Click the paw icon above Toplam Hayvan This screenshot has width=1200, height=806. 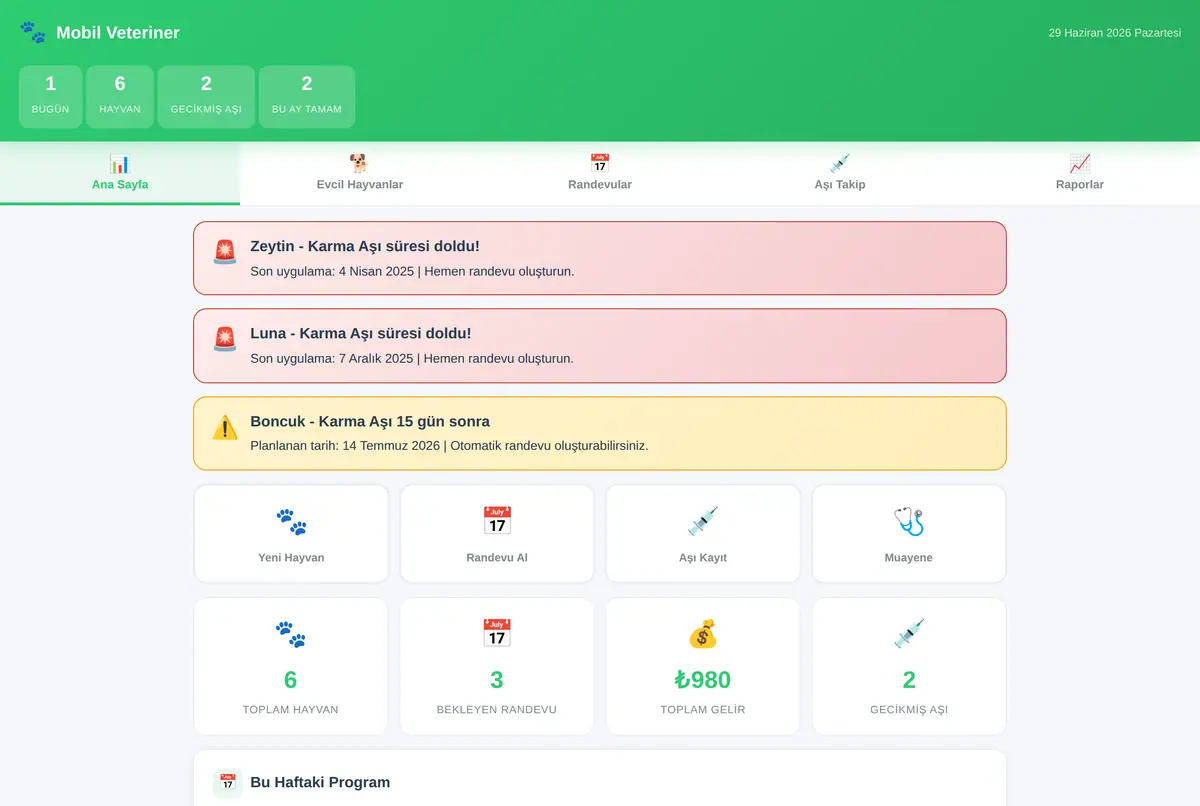291,634
